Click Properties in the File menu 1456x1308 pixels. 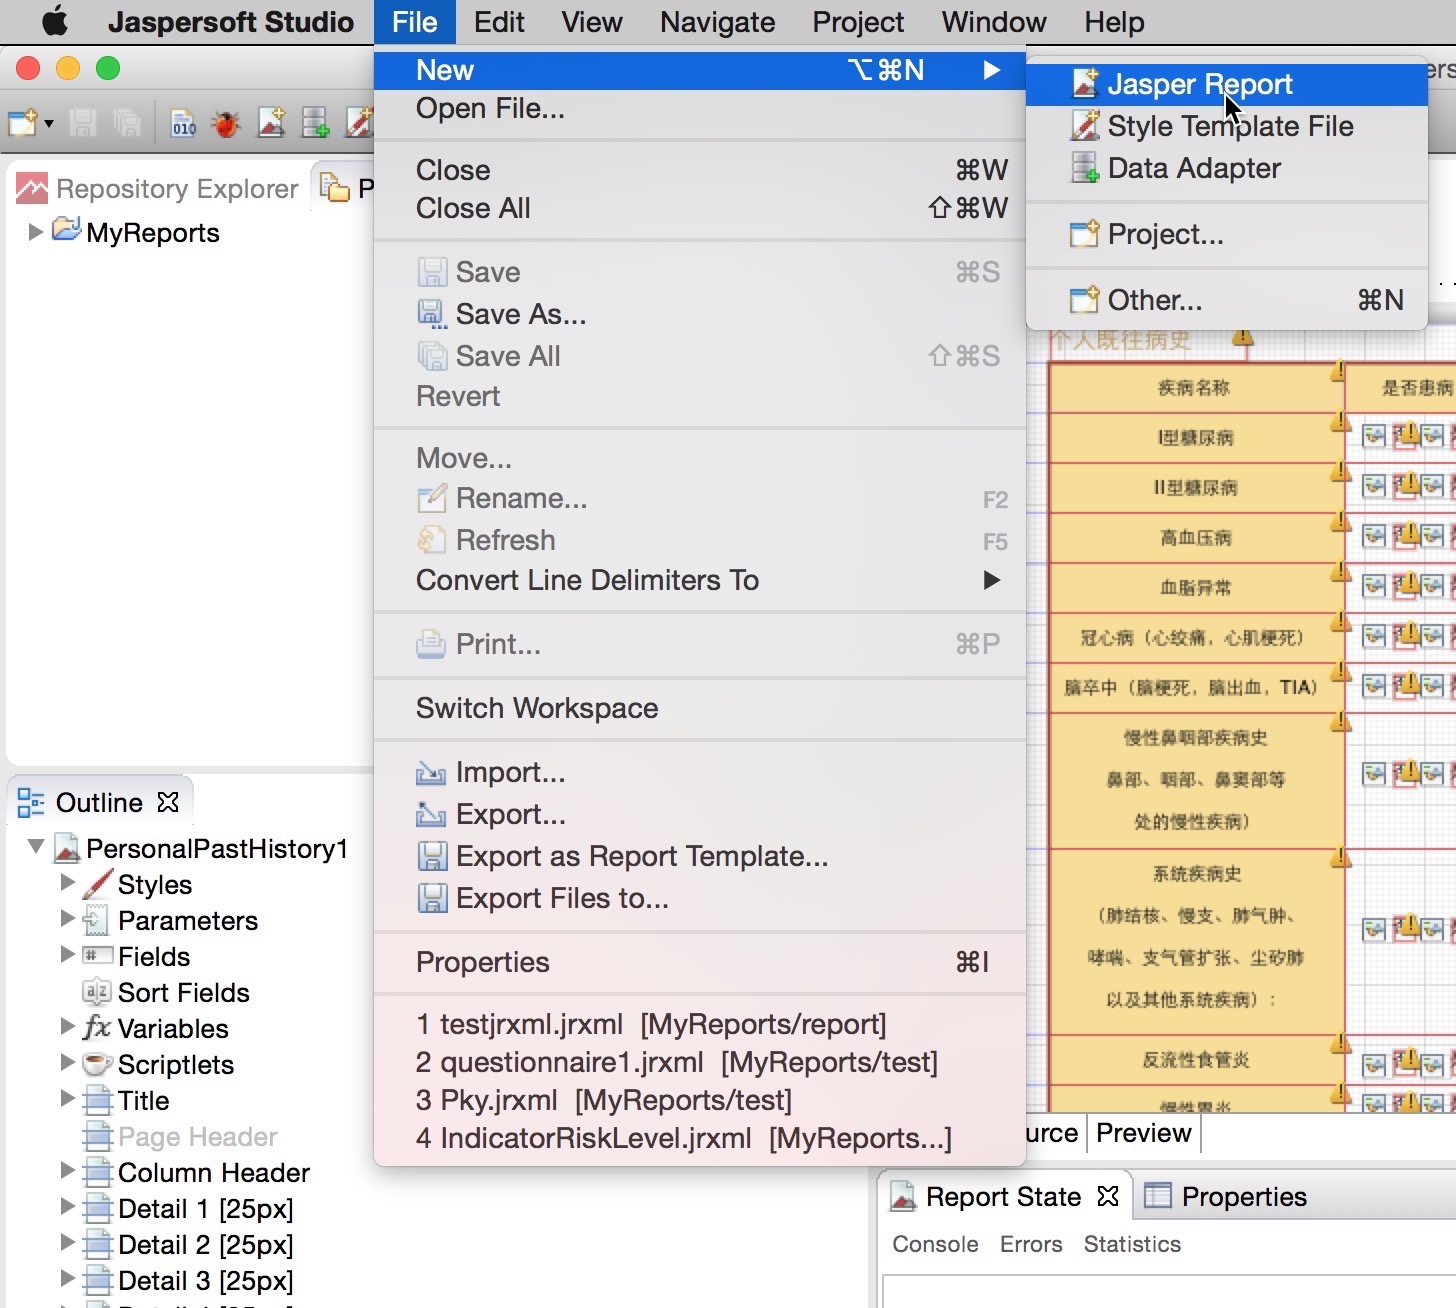click(x=700, y=962)
